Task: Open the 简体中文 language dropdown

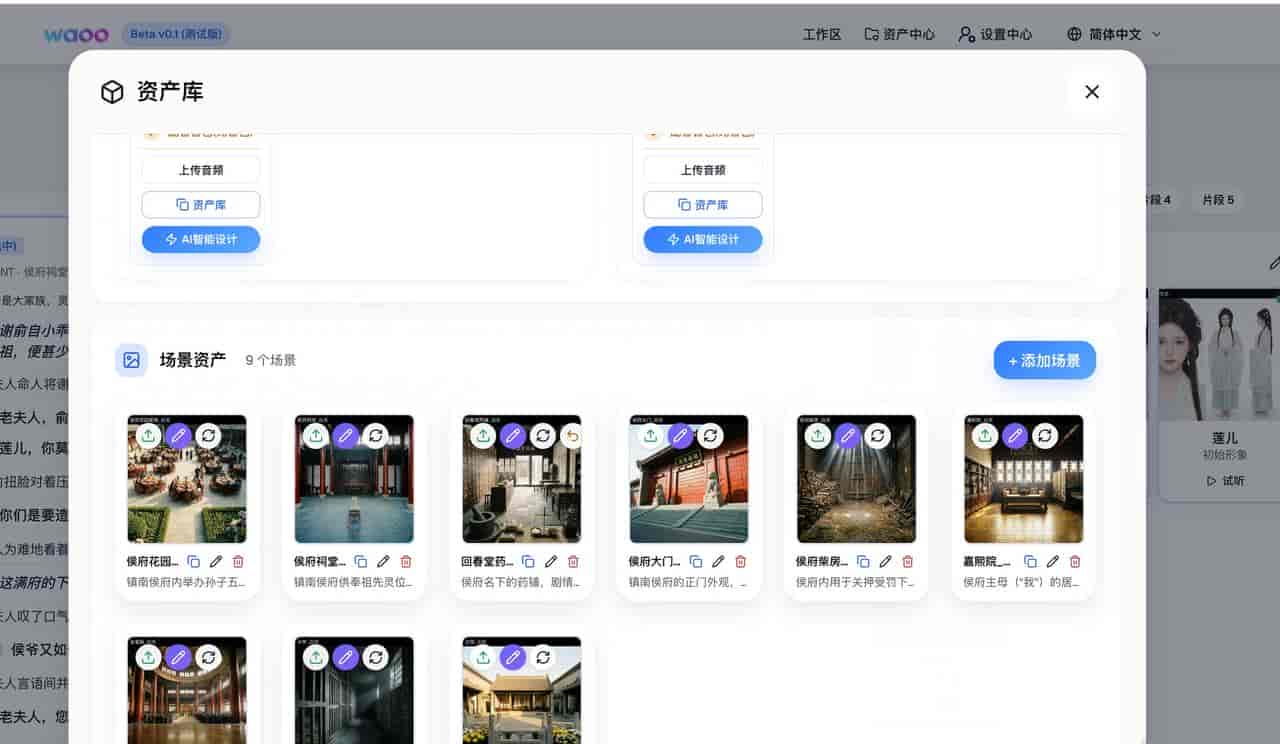Action: [x=1114, y=34]
